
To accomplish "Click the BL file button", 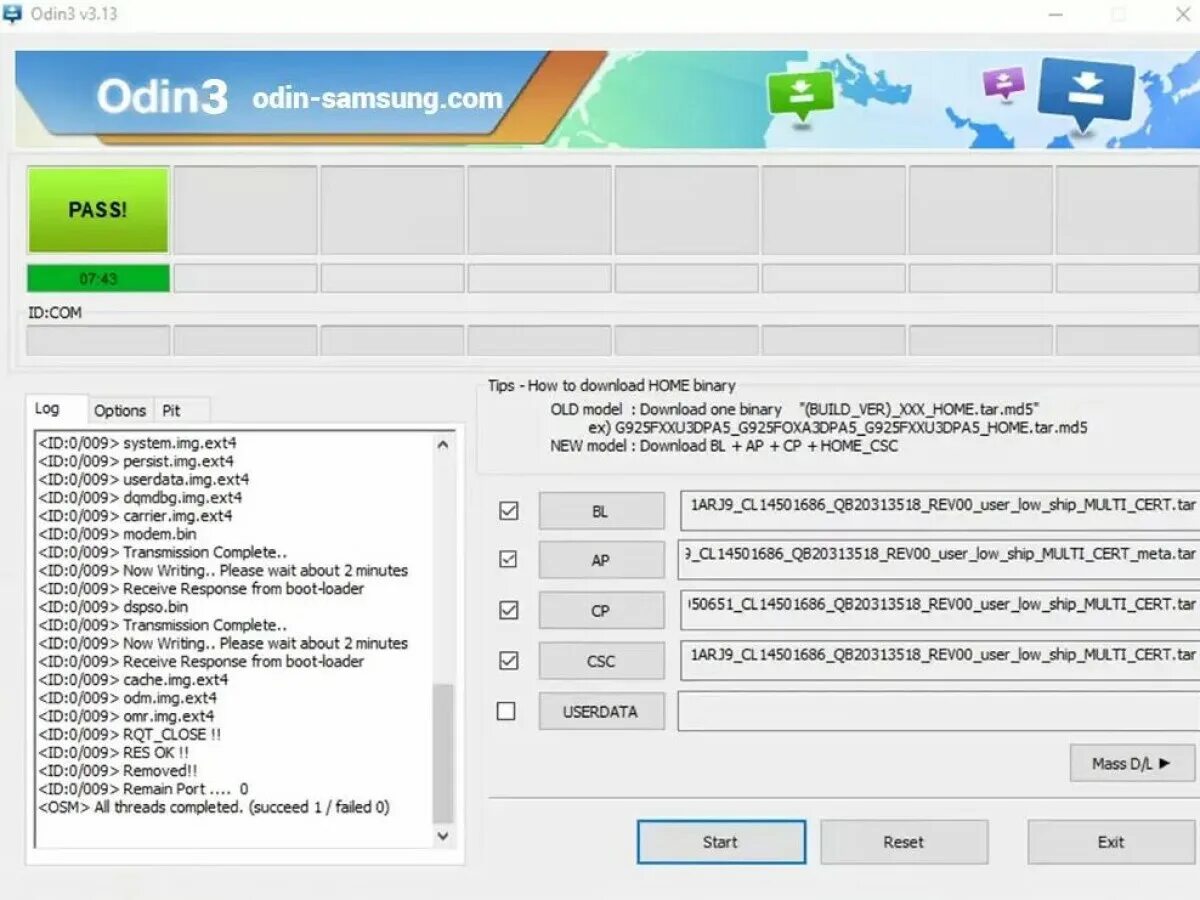I will coord(601,511).
